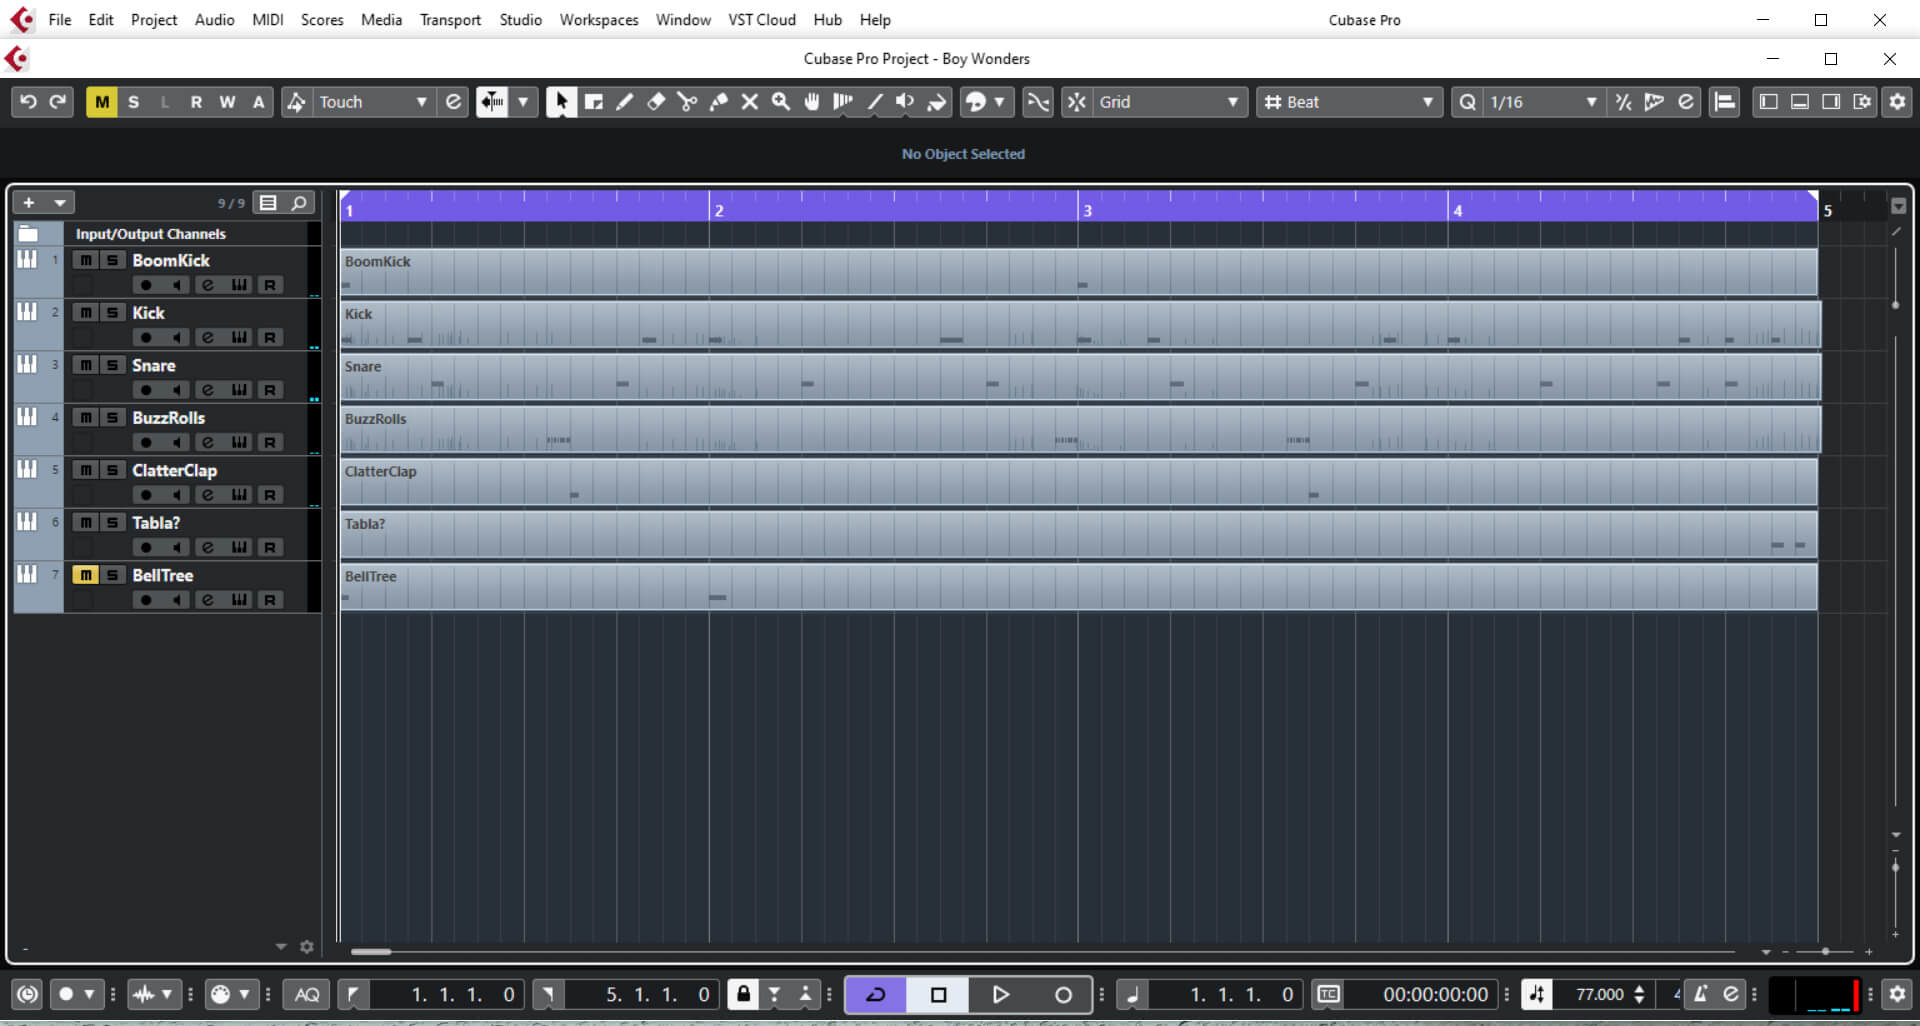The image size is (1920, 1026).
Task: Mute the BoomKick track
Action: (86, 260)
